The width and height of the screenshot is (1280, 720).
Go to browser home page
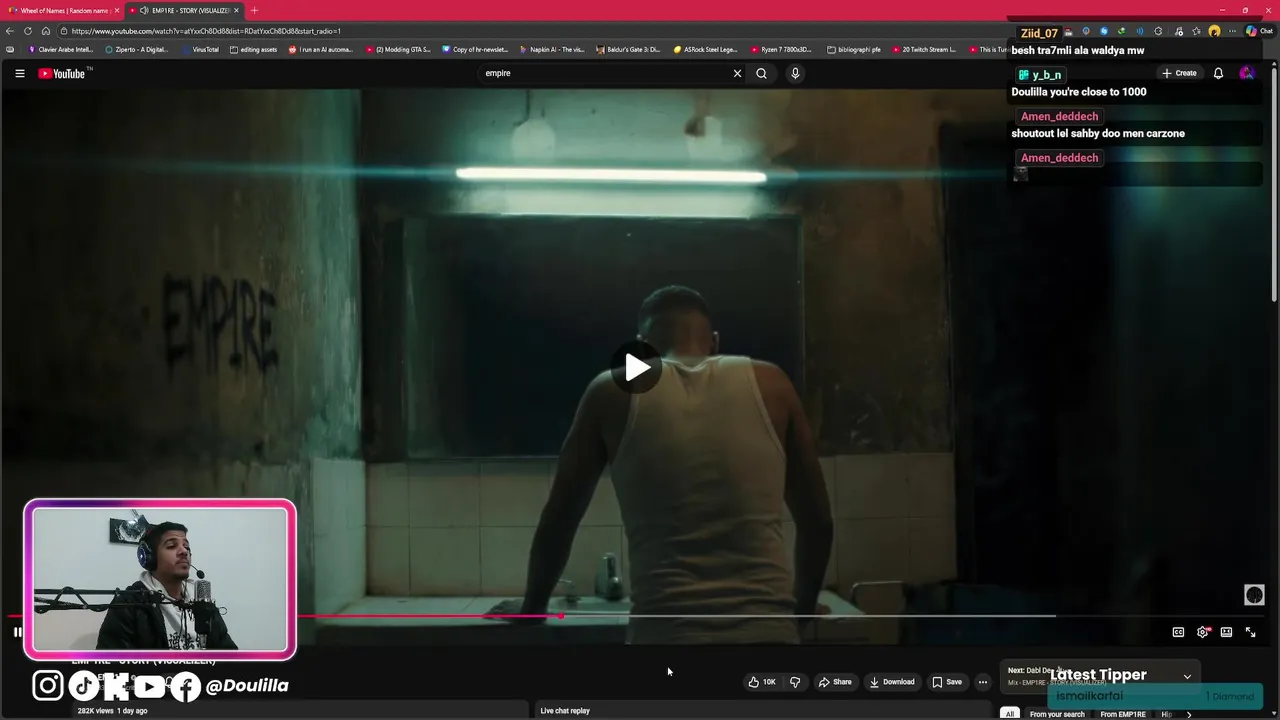pos(45,31)
